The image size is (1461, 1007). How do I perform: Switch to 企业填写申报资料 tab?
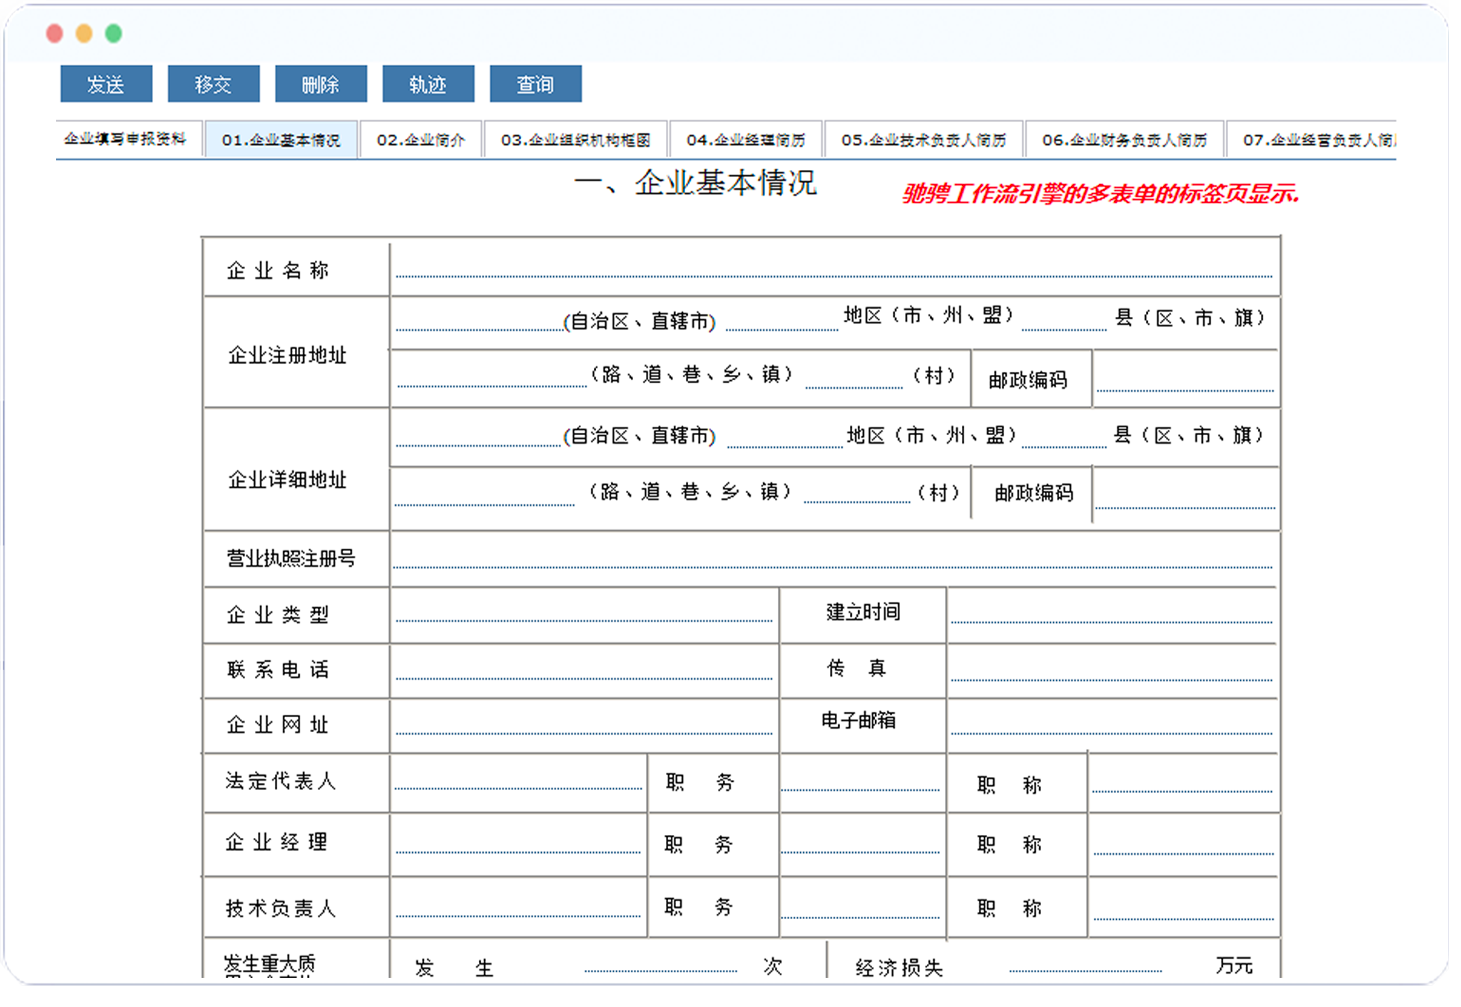coord(126,139)
